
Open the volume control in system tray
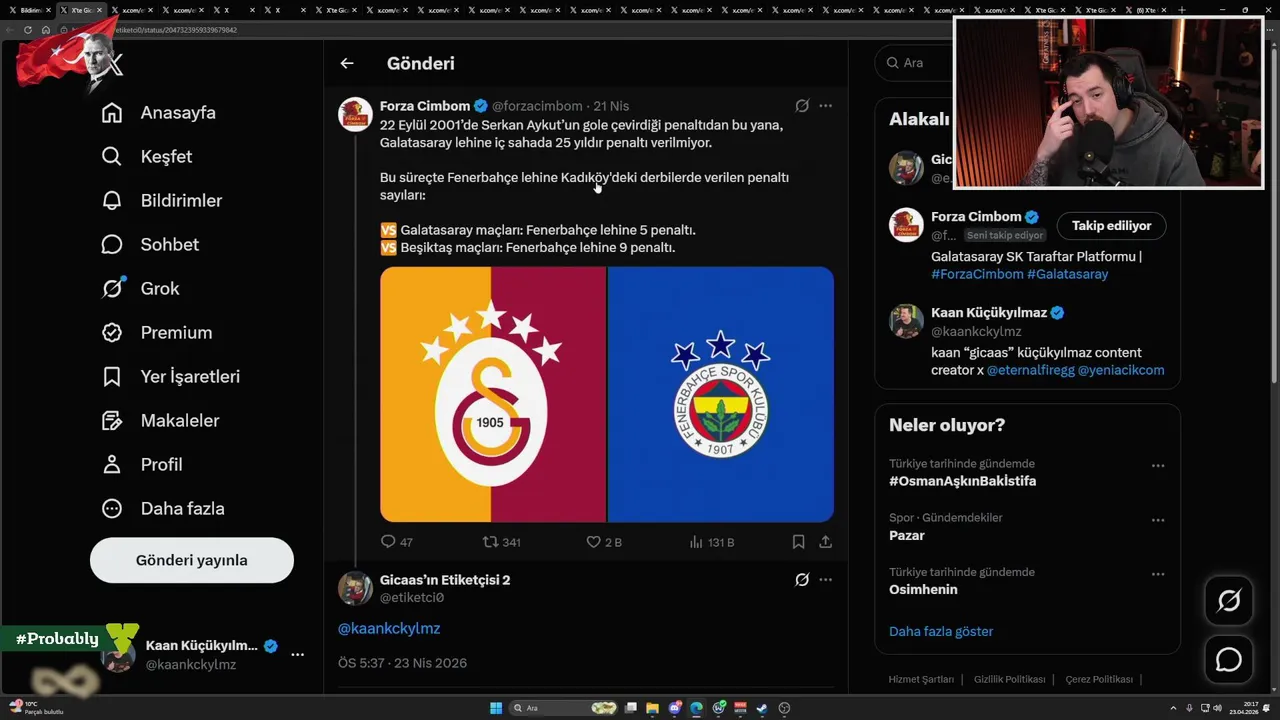point(1217,708)
